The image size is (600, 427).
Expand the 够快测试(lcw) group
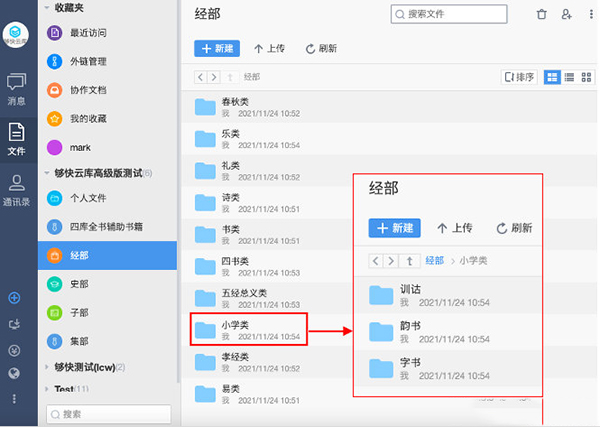(47, 367)
